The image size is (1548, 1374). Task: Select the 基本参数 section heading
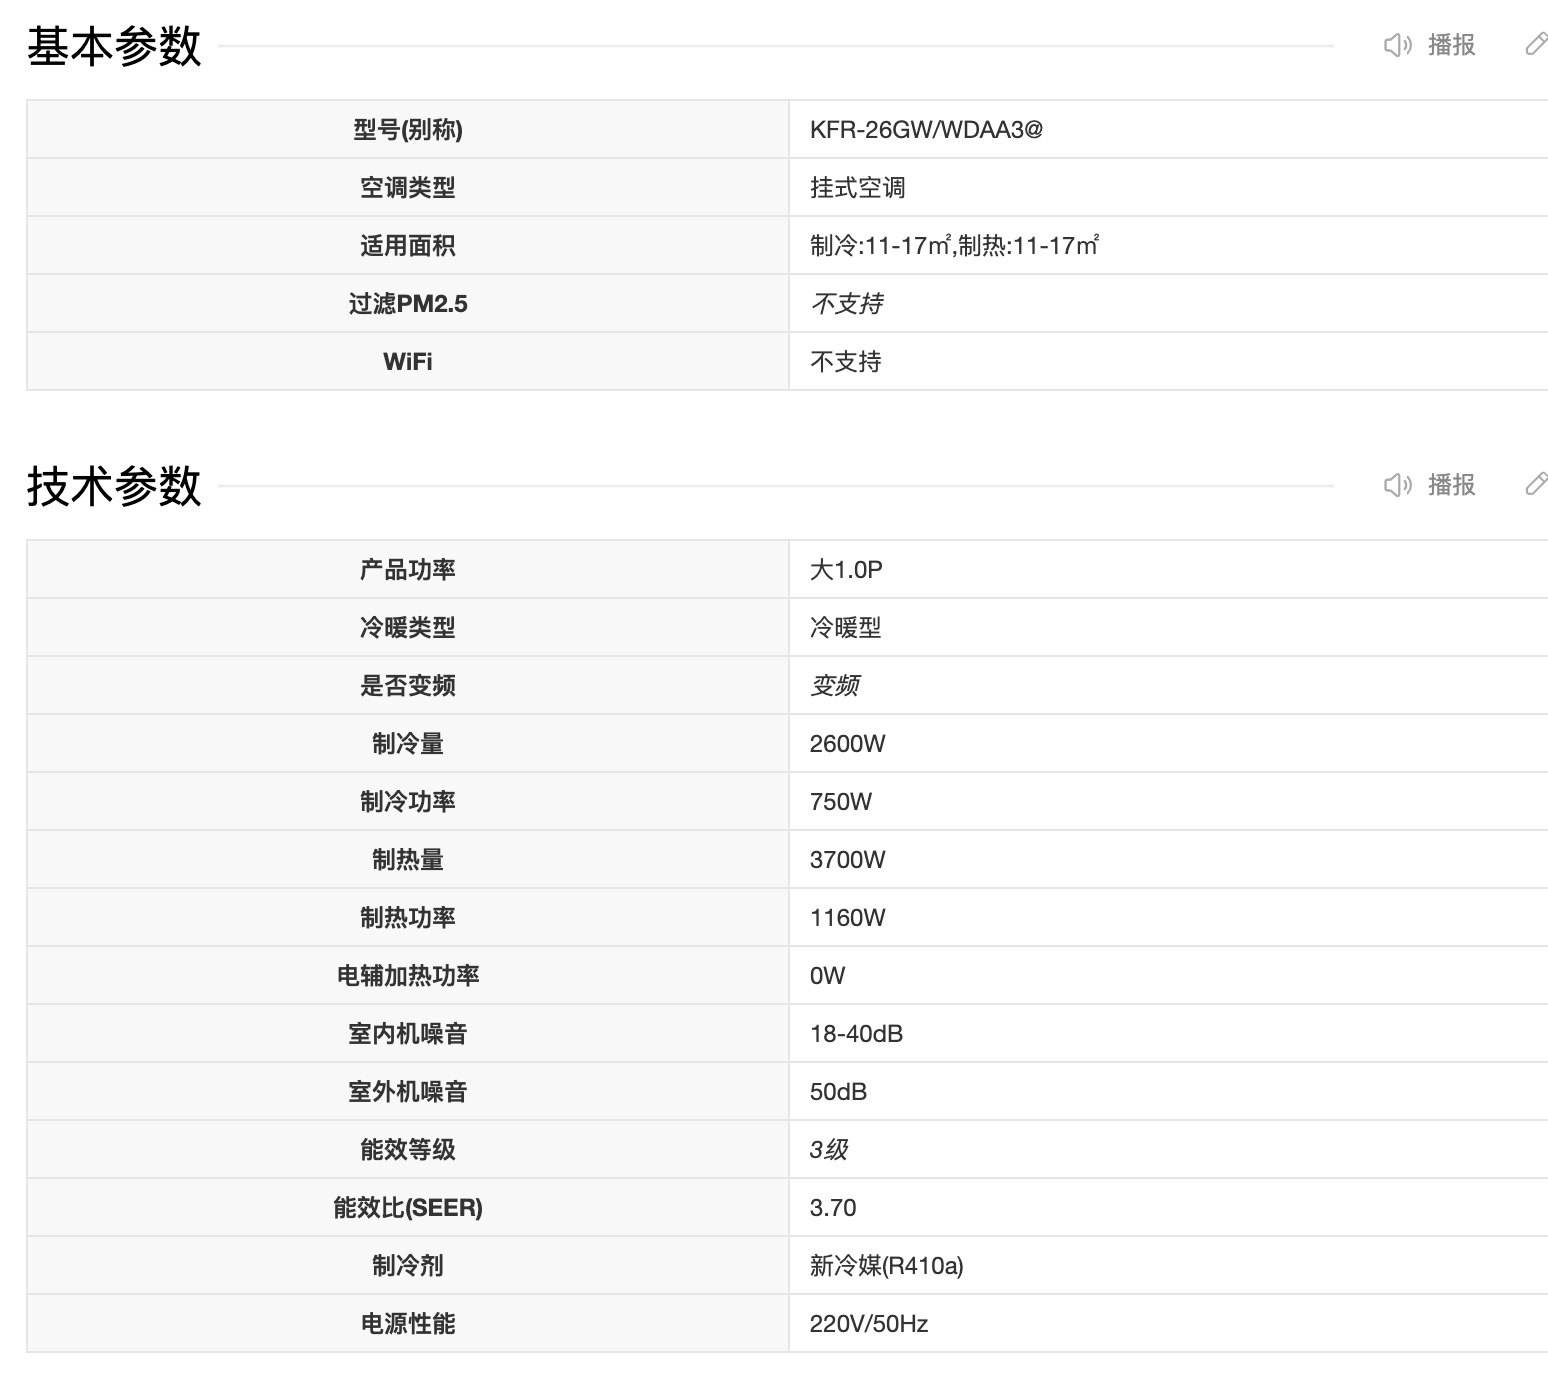point(114,47)
